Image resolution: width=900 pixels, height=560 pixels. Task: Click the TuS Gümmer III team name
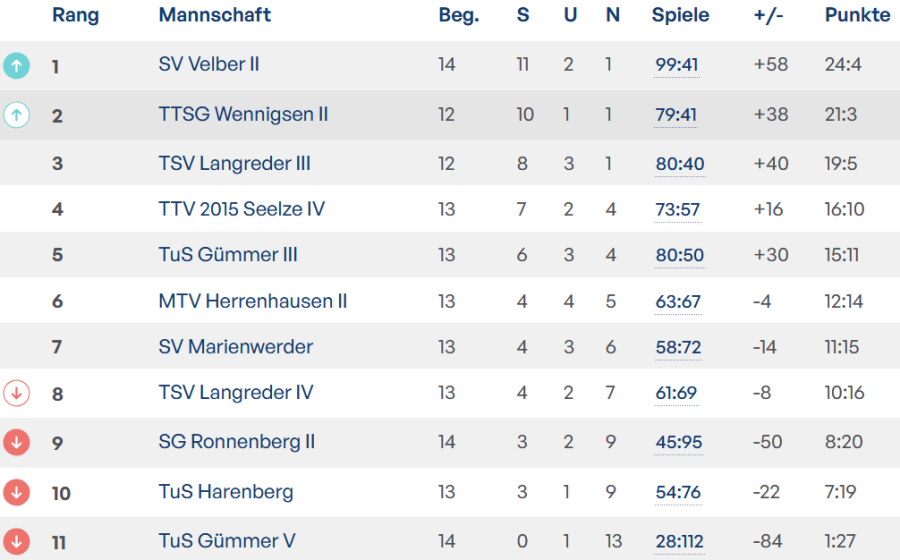(228, 255)
